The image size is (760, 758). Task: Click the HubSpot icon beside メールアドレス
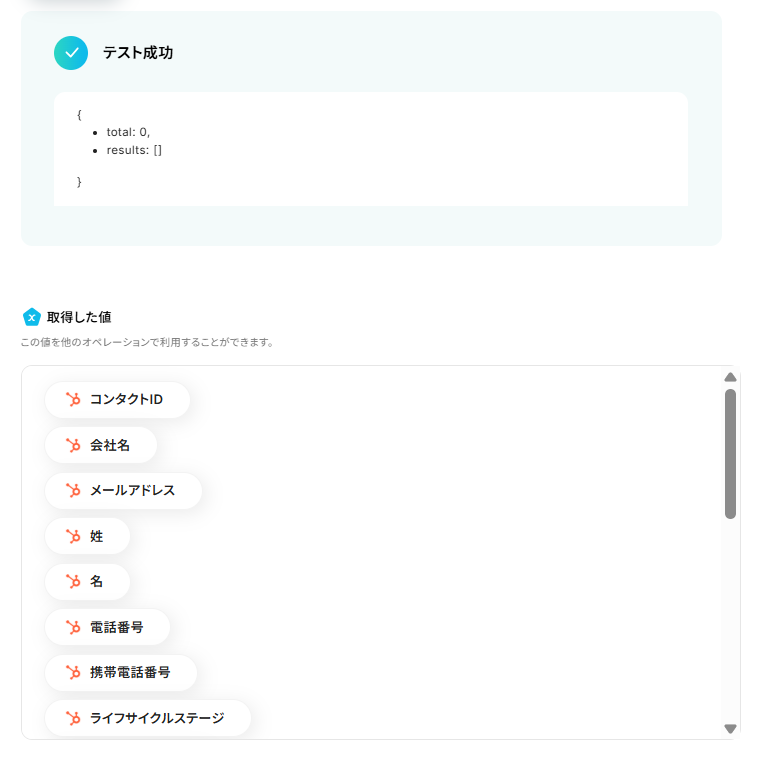point(73,490)
